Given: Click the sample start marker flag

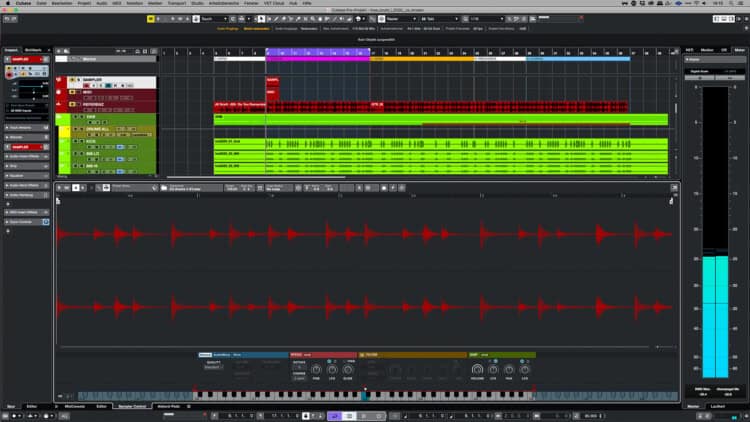Looking at the screenshot, I should pyautogui.click(x=58, y=201).
